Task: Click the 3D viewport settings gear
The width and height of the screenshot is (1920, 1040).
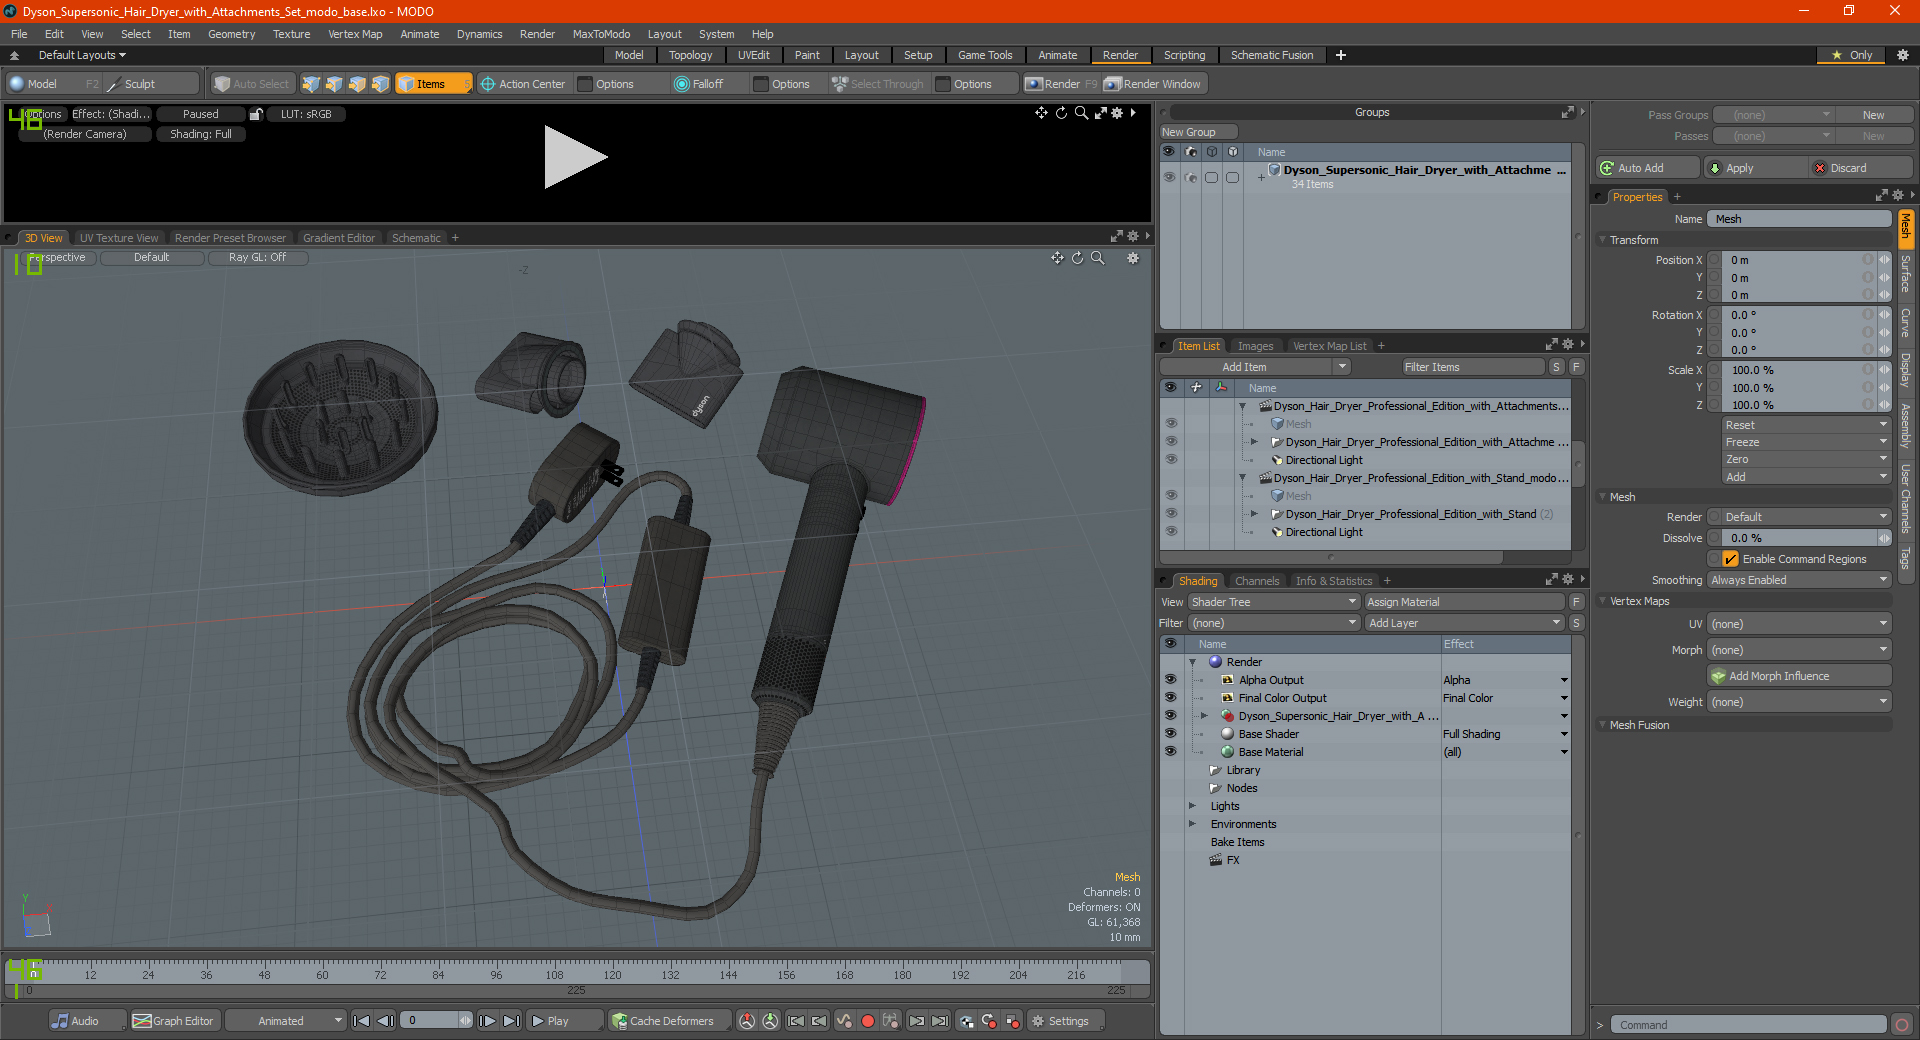Action: tap(1133, 258)
